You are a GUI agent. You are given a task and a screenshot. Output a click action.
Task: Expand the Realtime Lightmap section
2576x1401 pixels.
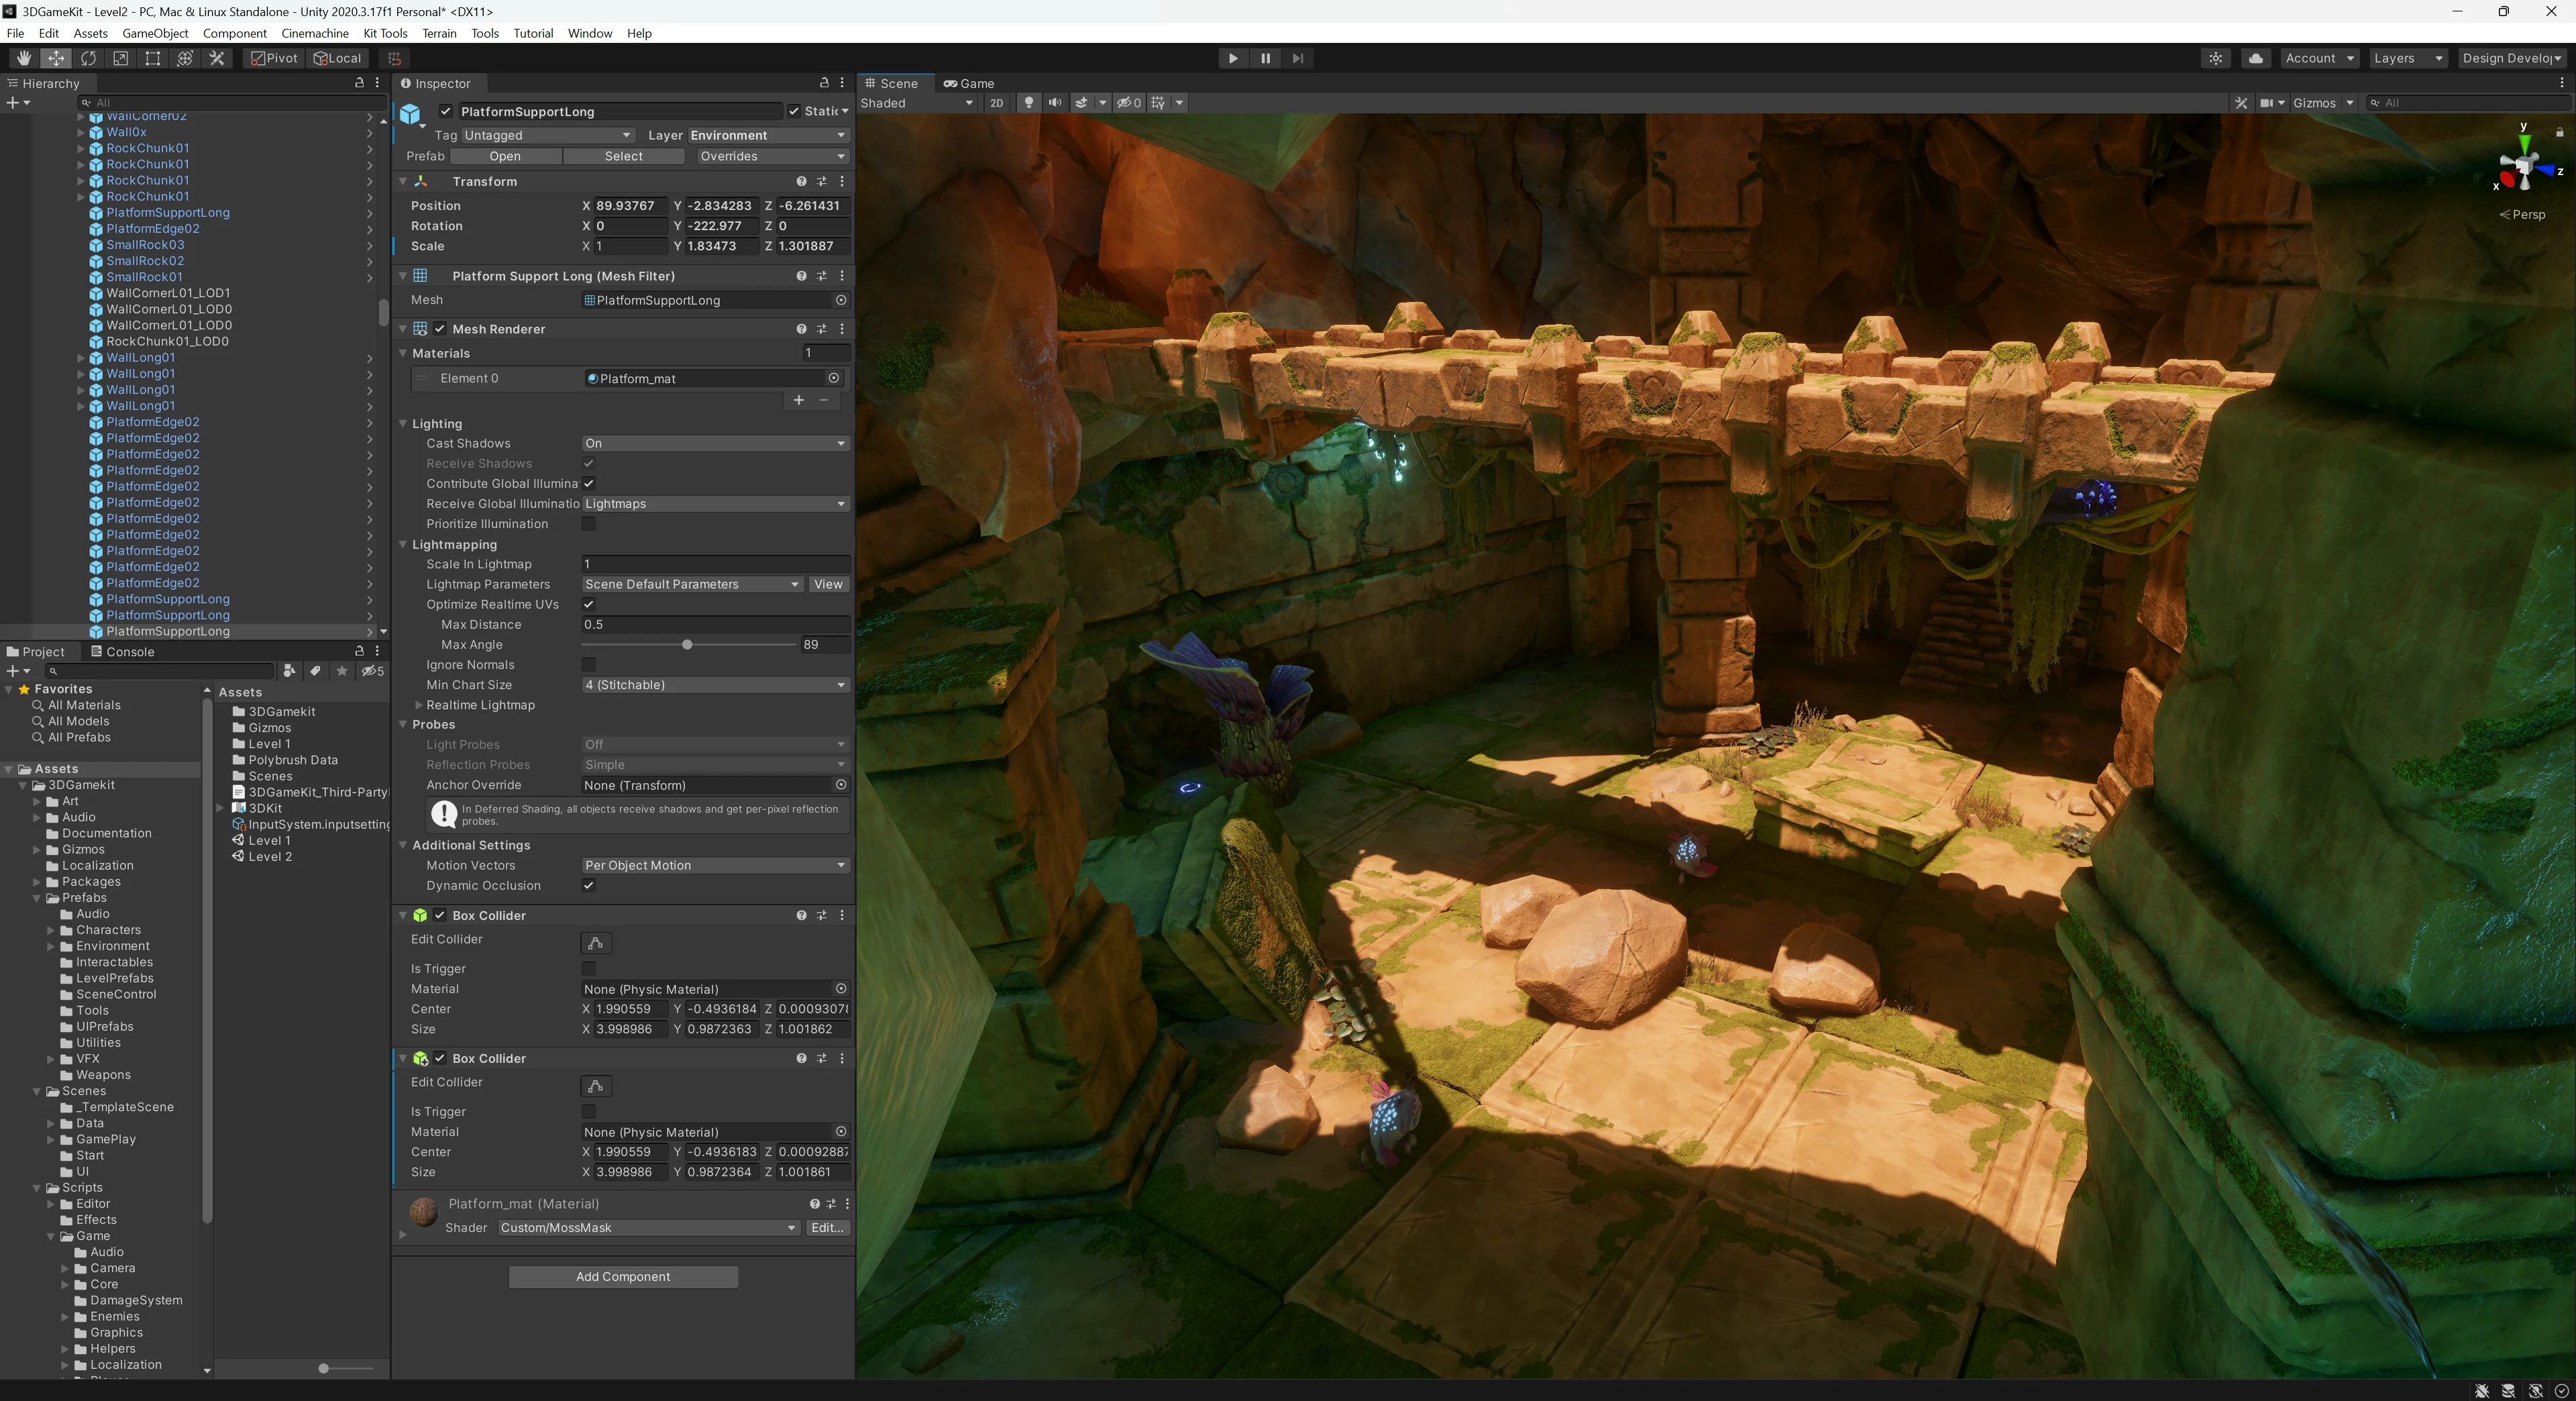point(419,706)
